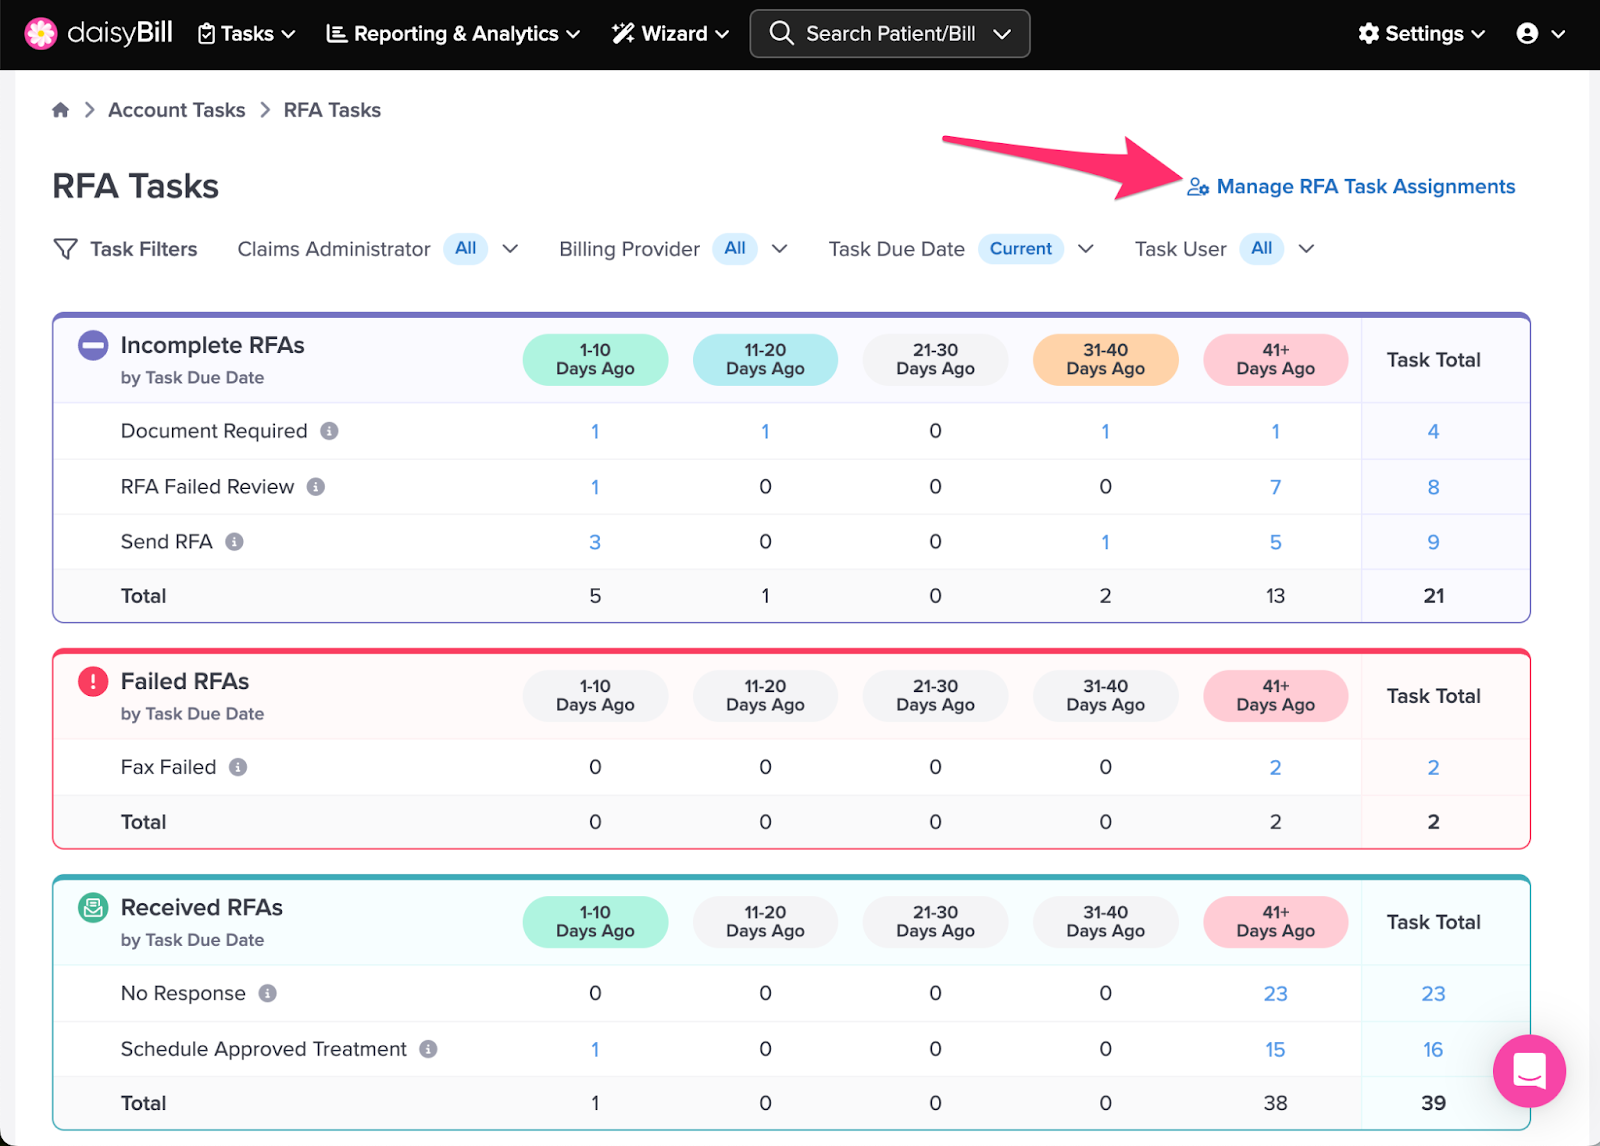Open the Tasks menu in navbar
The height and width of the screenshot is (1146, 1600).
click(x=246, y=34)
